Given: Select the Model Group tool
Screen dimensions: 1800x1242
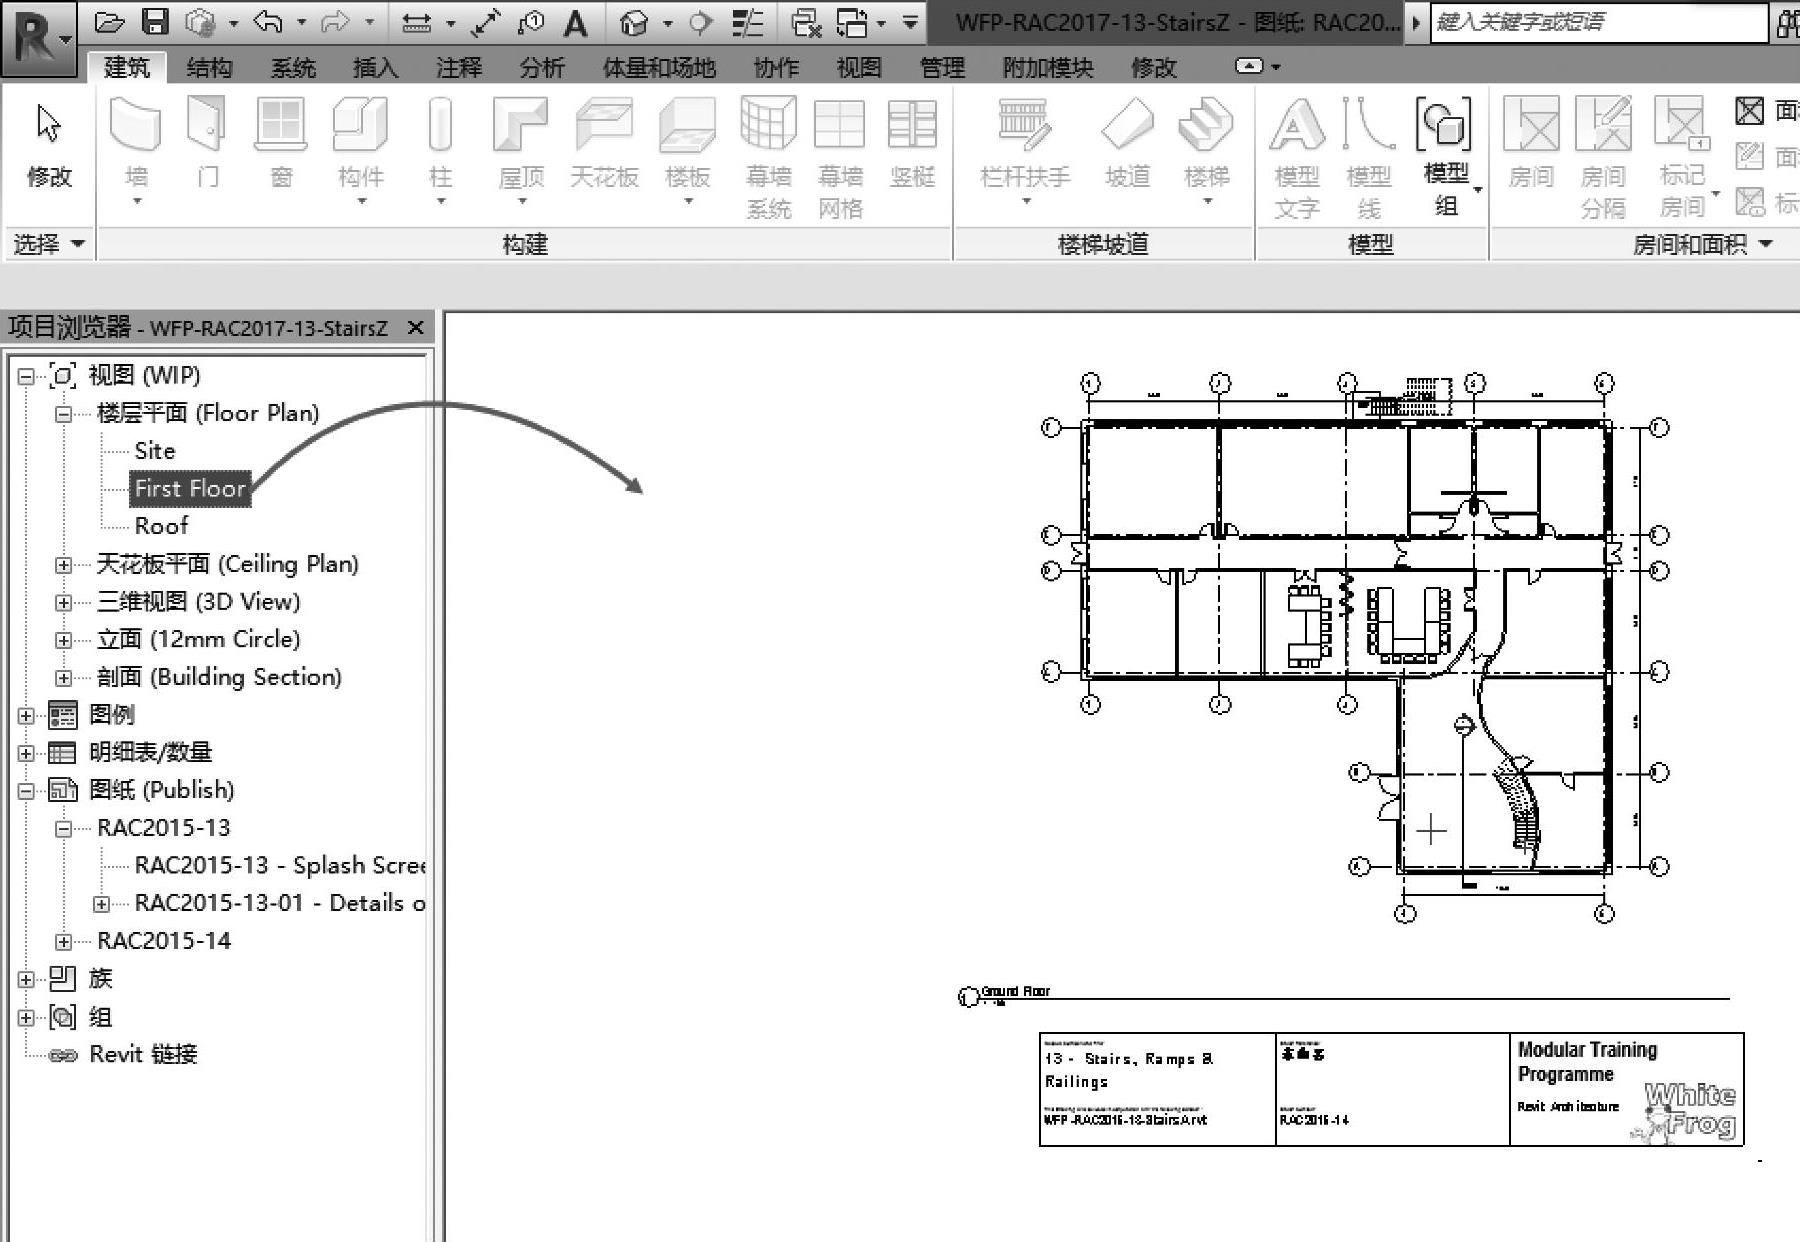Looking at the screenshot, I should pyautogui.click(x=1445, y=157).
